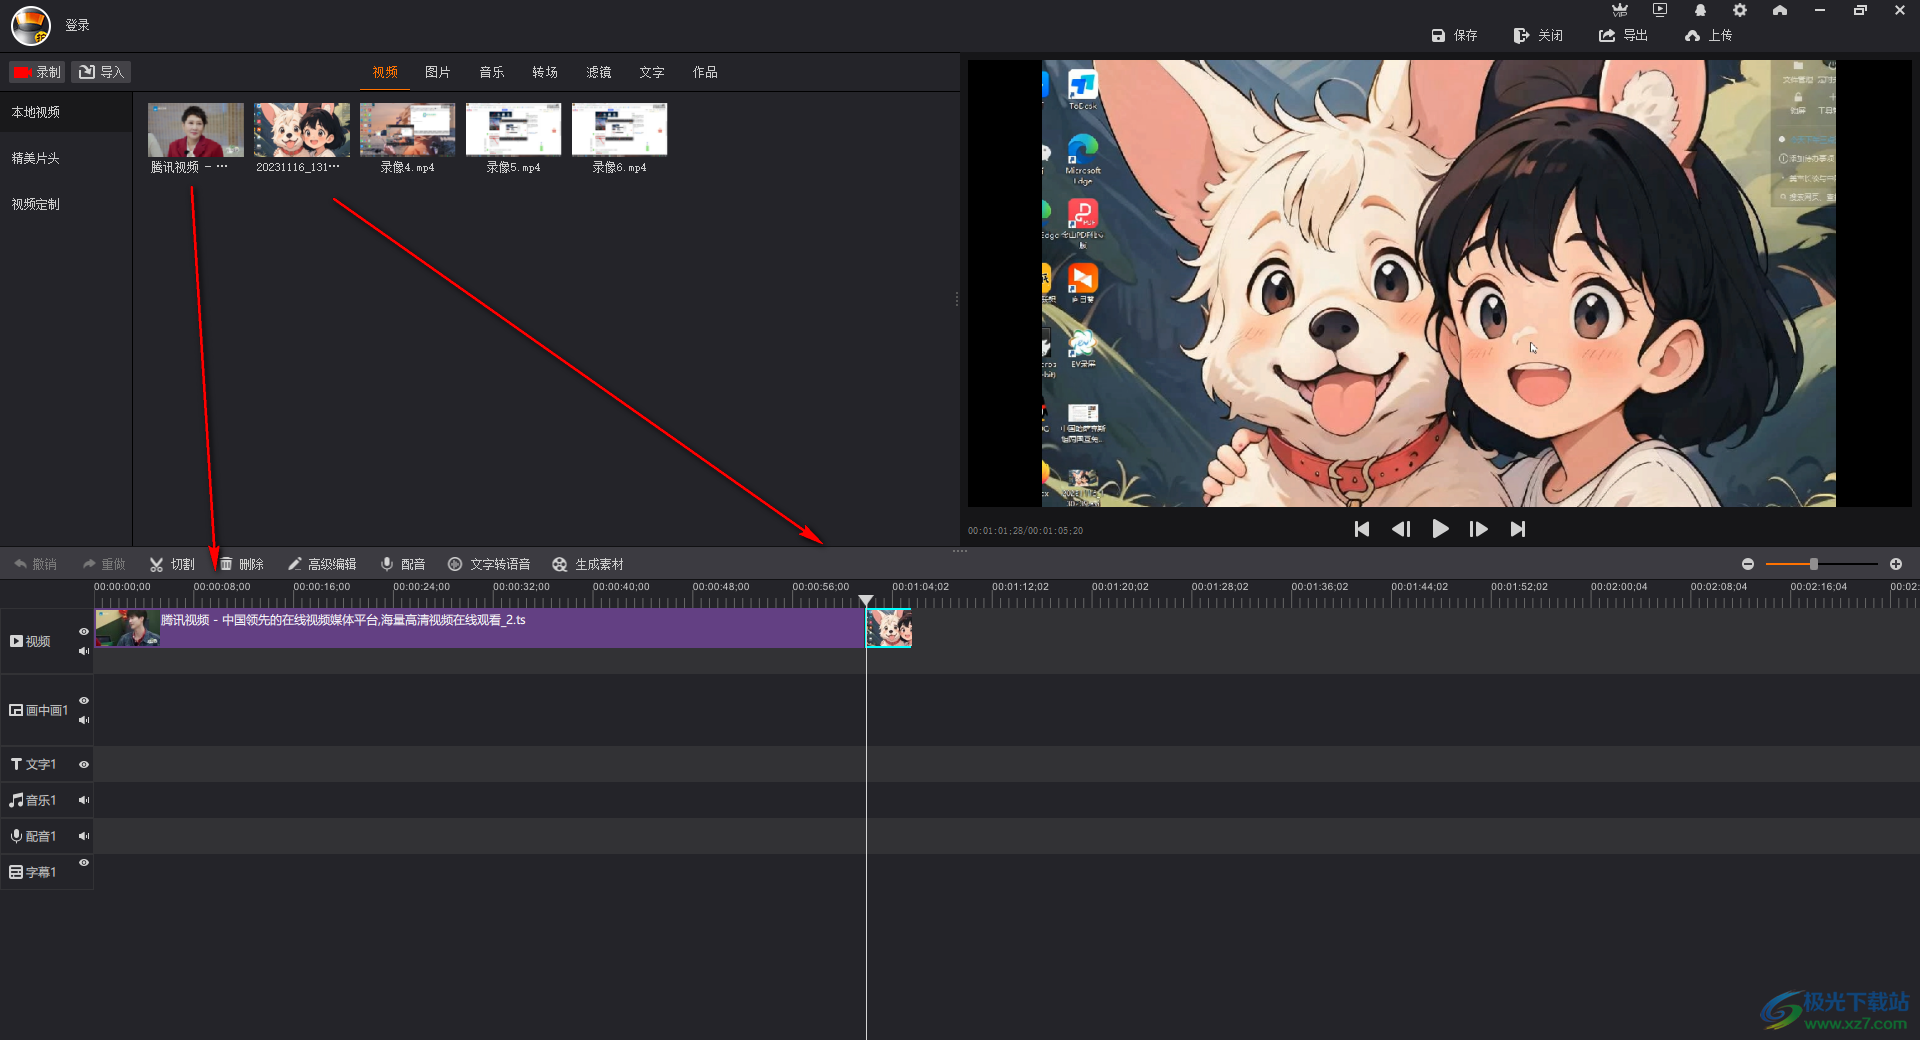Toggle visibility of the 视频 track
The width and height of the screenshot is (1920, 1040).
pos(84,632)
